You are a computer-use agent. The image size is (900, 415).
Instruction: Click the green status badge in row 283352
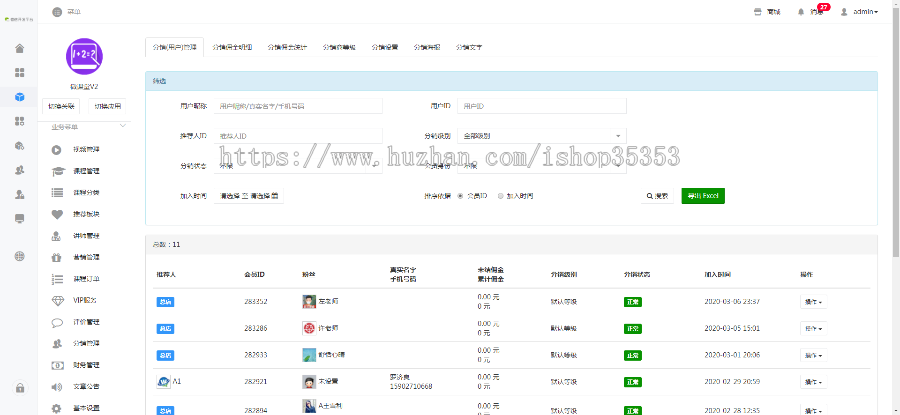click(633, 301)
